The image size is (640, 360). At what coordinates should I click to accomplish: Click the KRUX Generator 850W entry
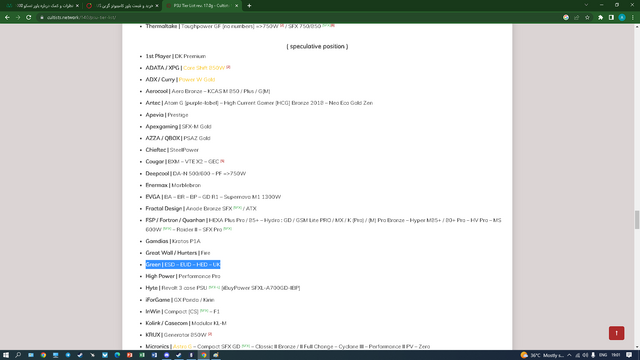pyautogui.click(x=179, y=335)
